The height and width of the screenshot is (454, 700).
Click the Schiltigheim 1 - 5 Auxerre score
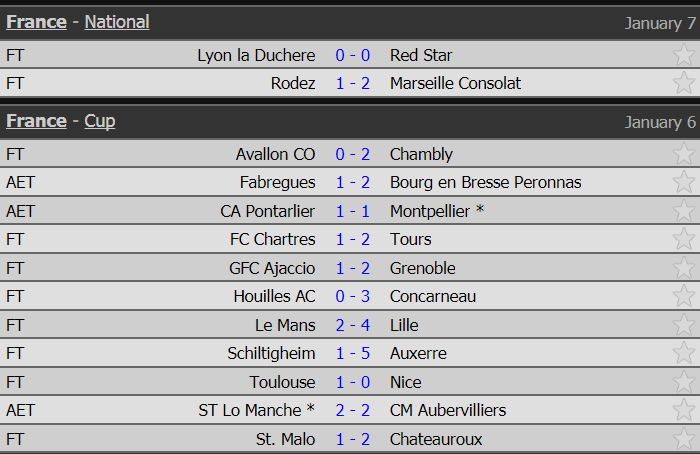pos(352,353)
